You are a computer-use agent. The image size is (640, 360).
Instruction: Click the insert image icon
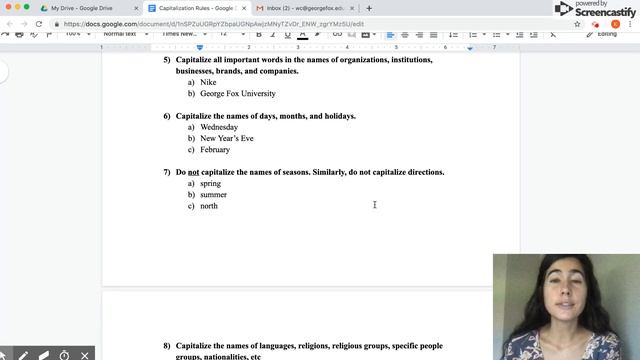click(366, 35)
